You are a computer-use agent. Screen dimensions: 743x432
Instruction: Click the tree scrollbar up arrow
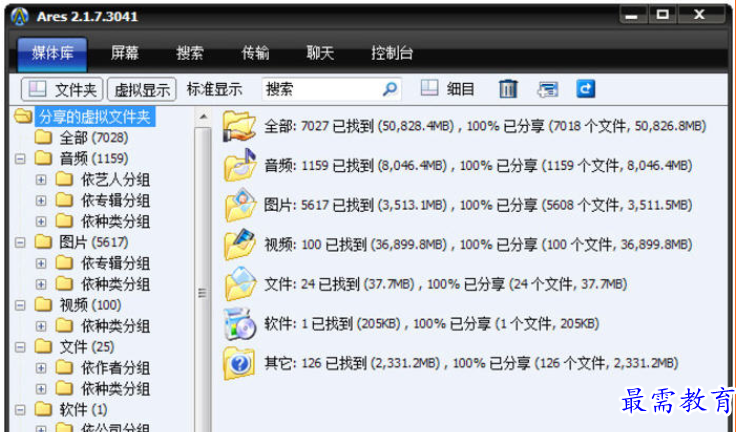point(203,117)
